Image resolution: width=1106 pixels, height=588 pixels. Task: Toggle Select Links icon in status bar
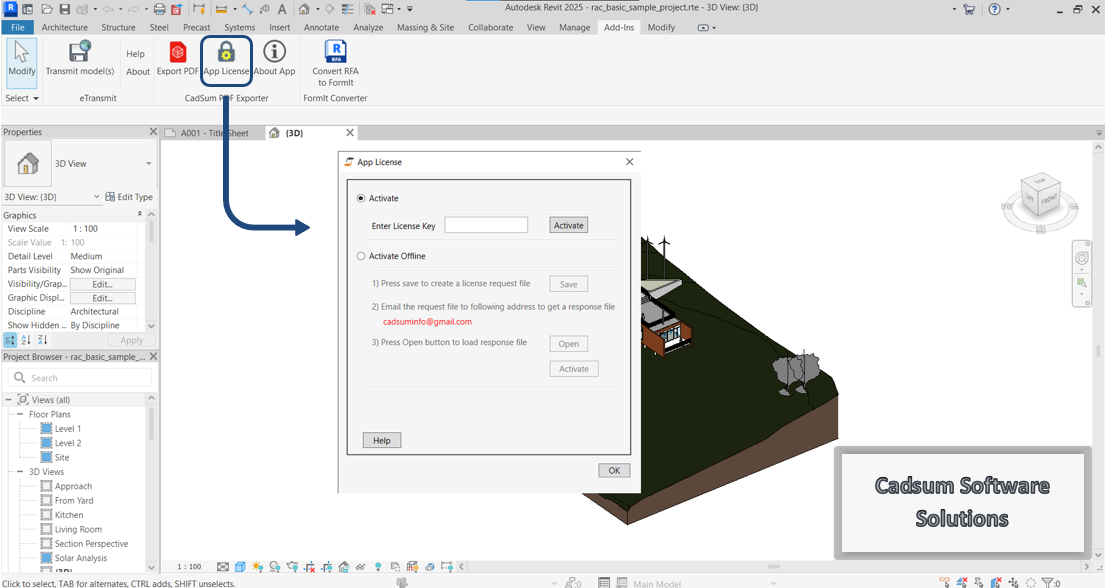(944, 582)
